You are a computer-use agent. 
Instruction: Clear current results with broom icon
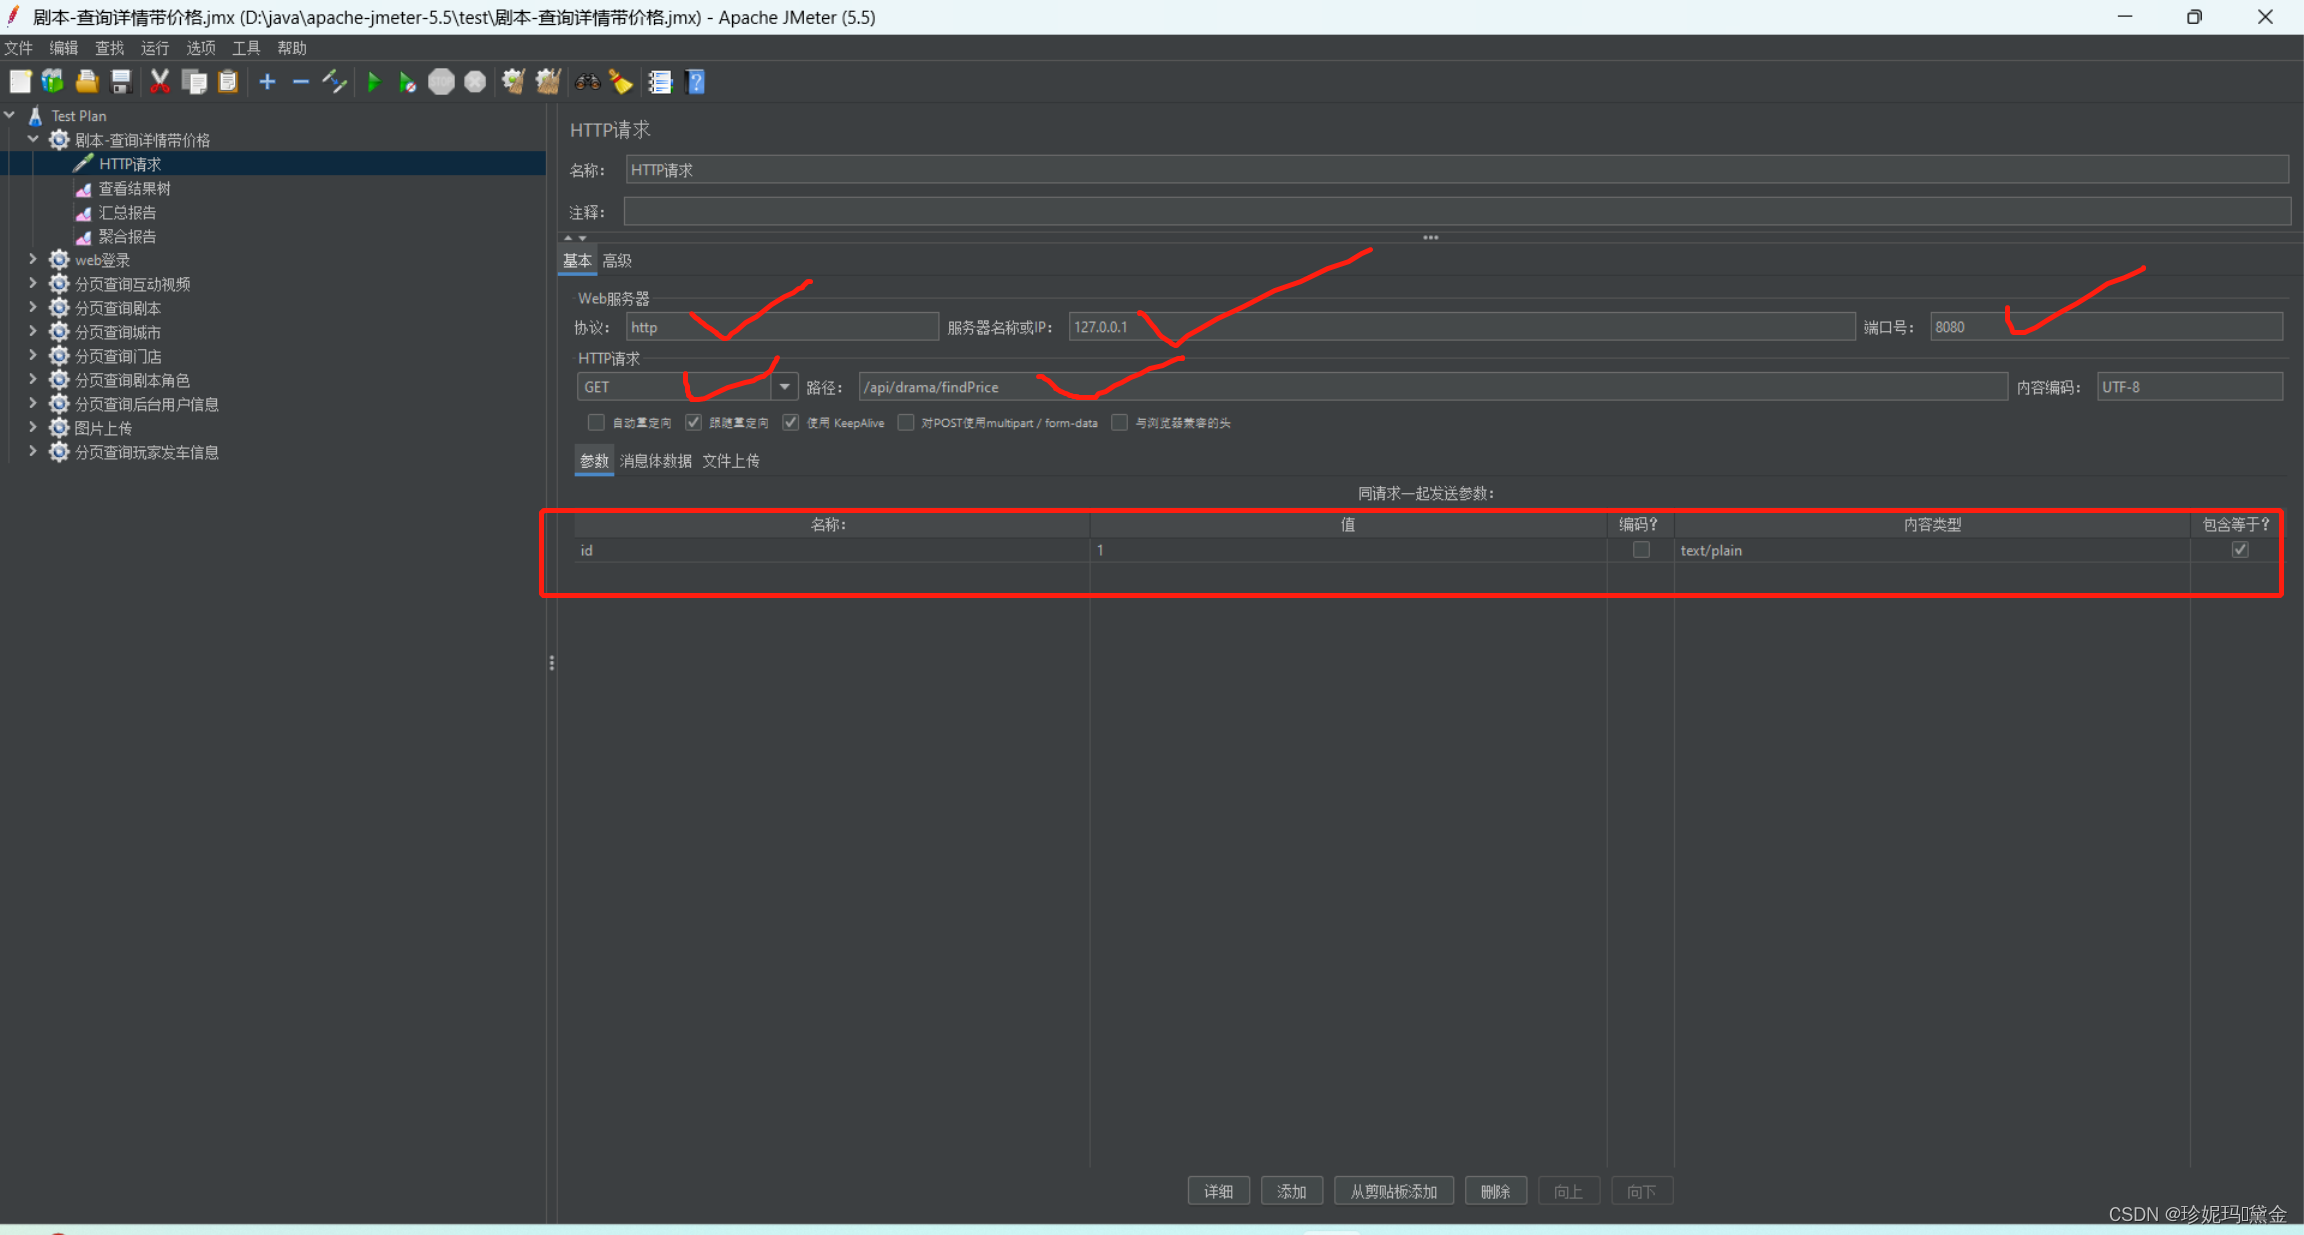pos(513,82)
